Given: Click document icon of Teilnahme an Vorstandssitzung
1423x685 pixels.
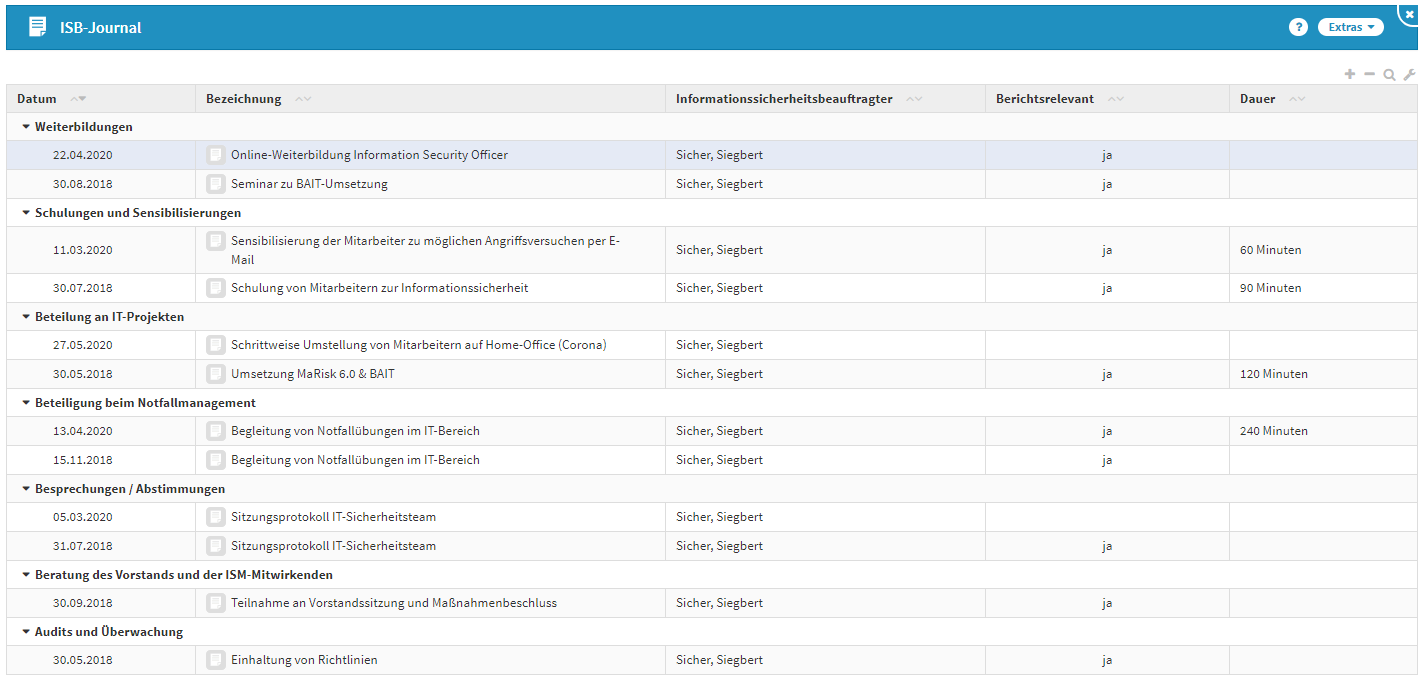Looking at the screenshot, I should 215,603.
